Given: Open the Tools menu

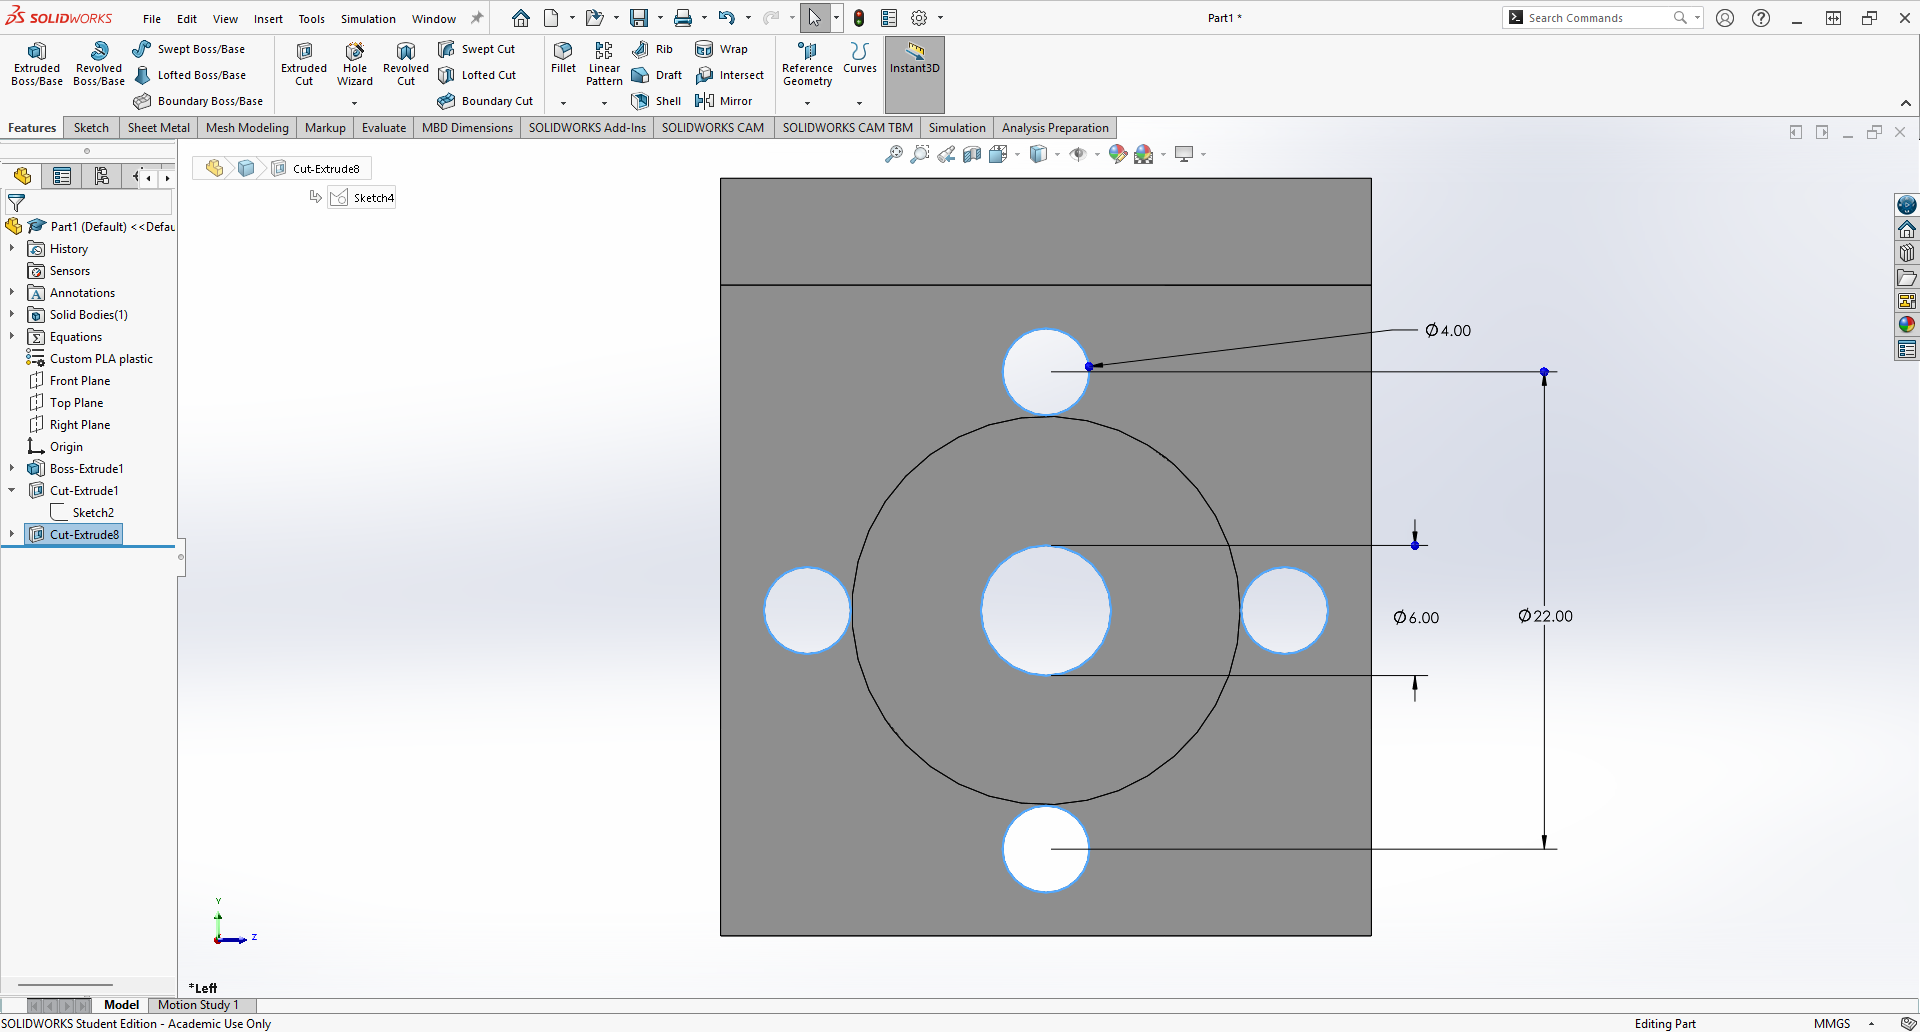Looking at the screenshot, I should (311, 19).
